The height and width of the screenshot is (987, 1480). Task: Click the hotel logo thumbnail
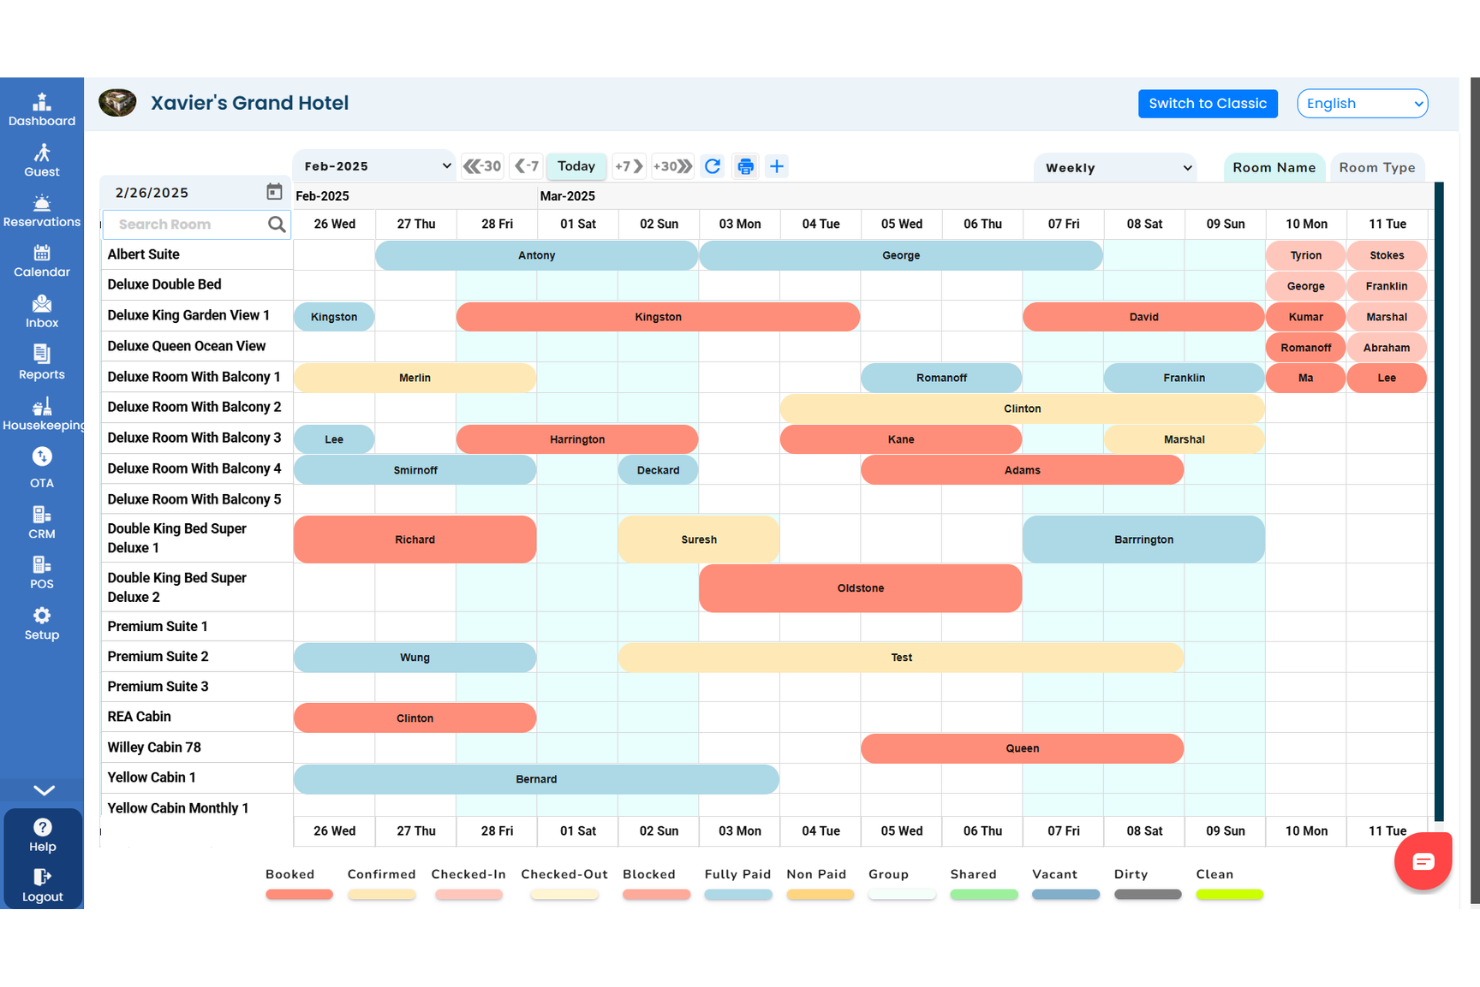pyautogui.click(x=118, y=103)
